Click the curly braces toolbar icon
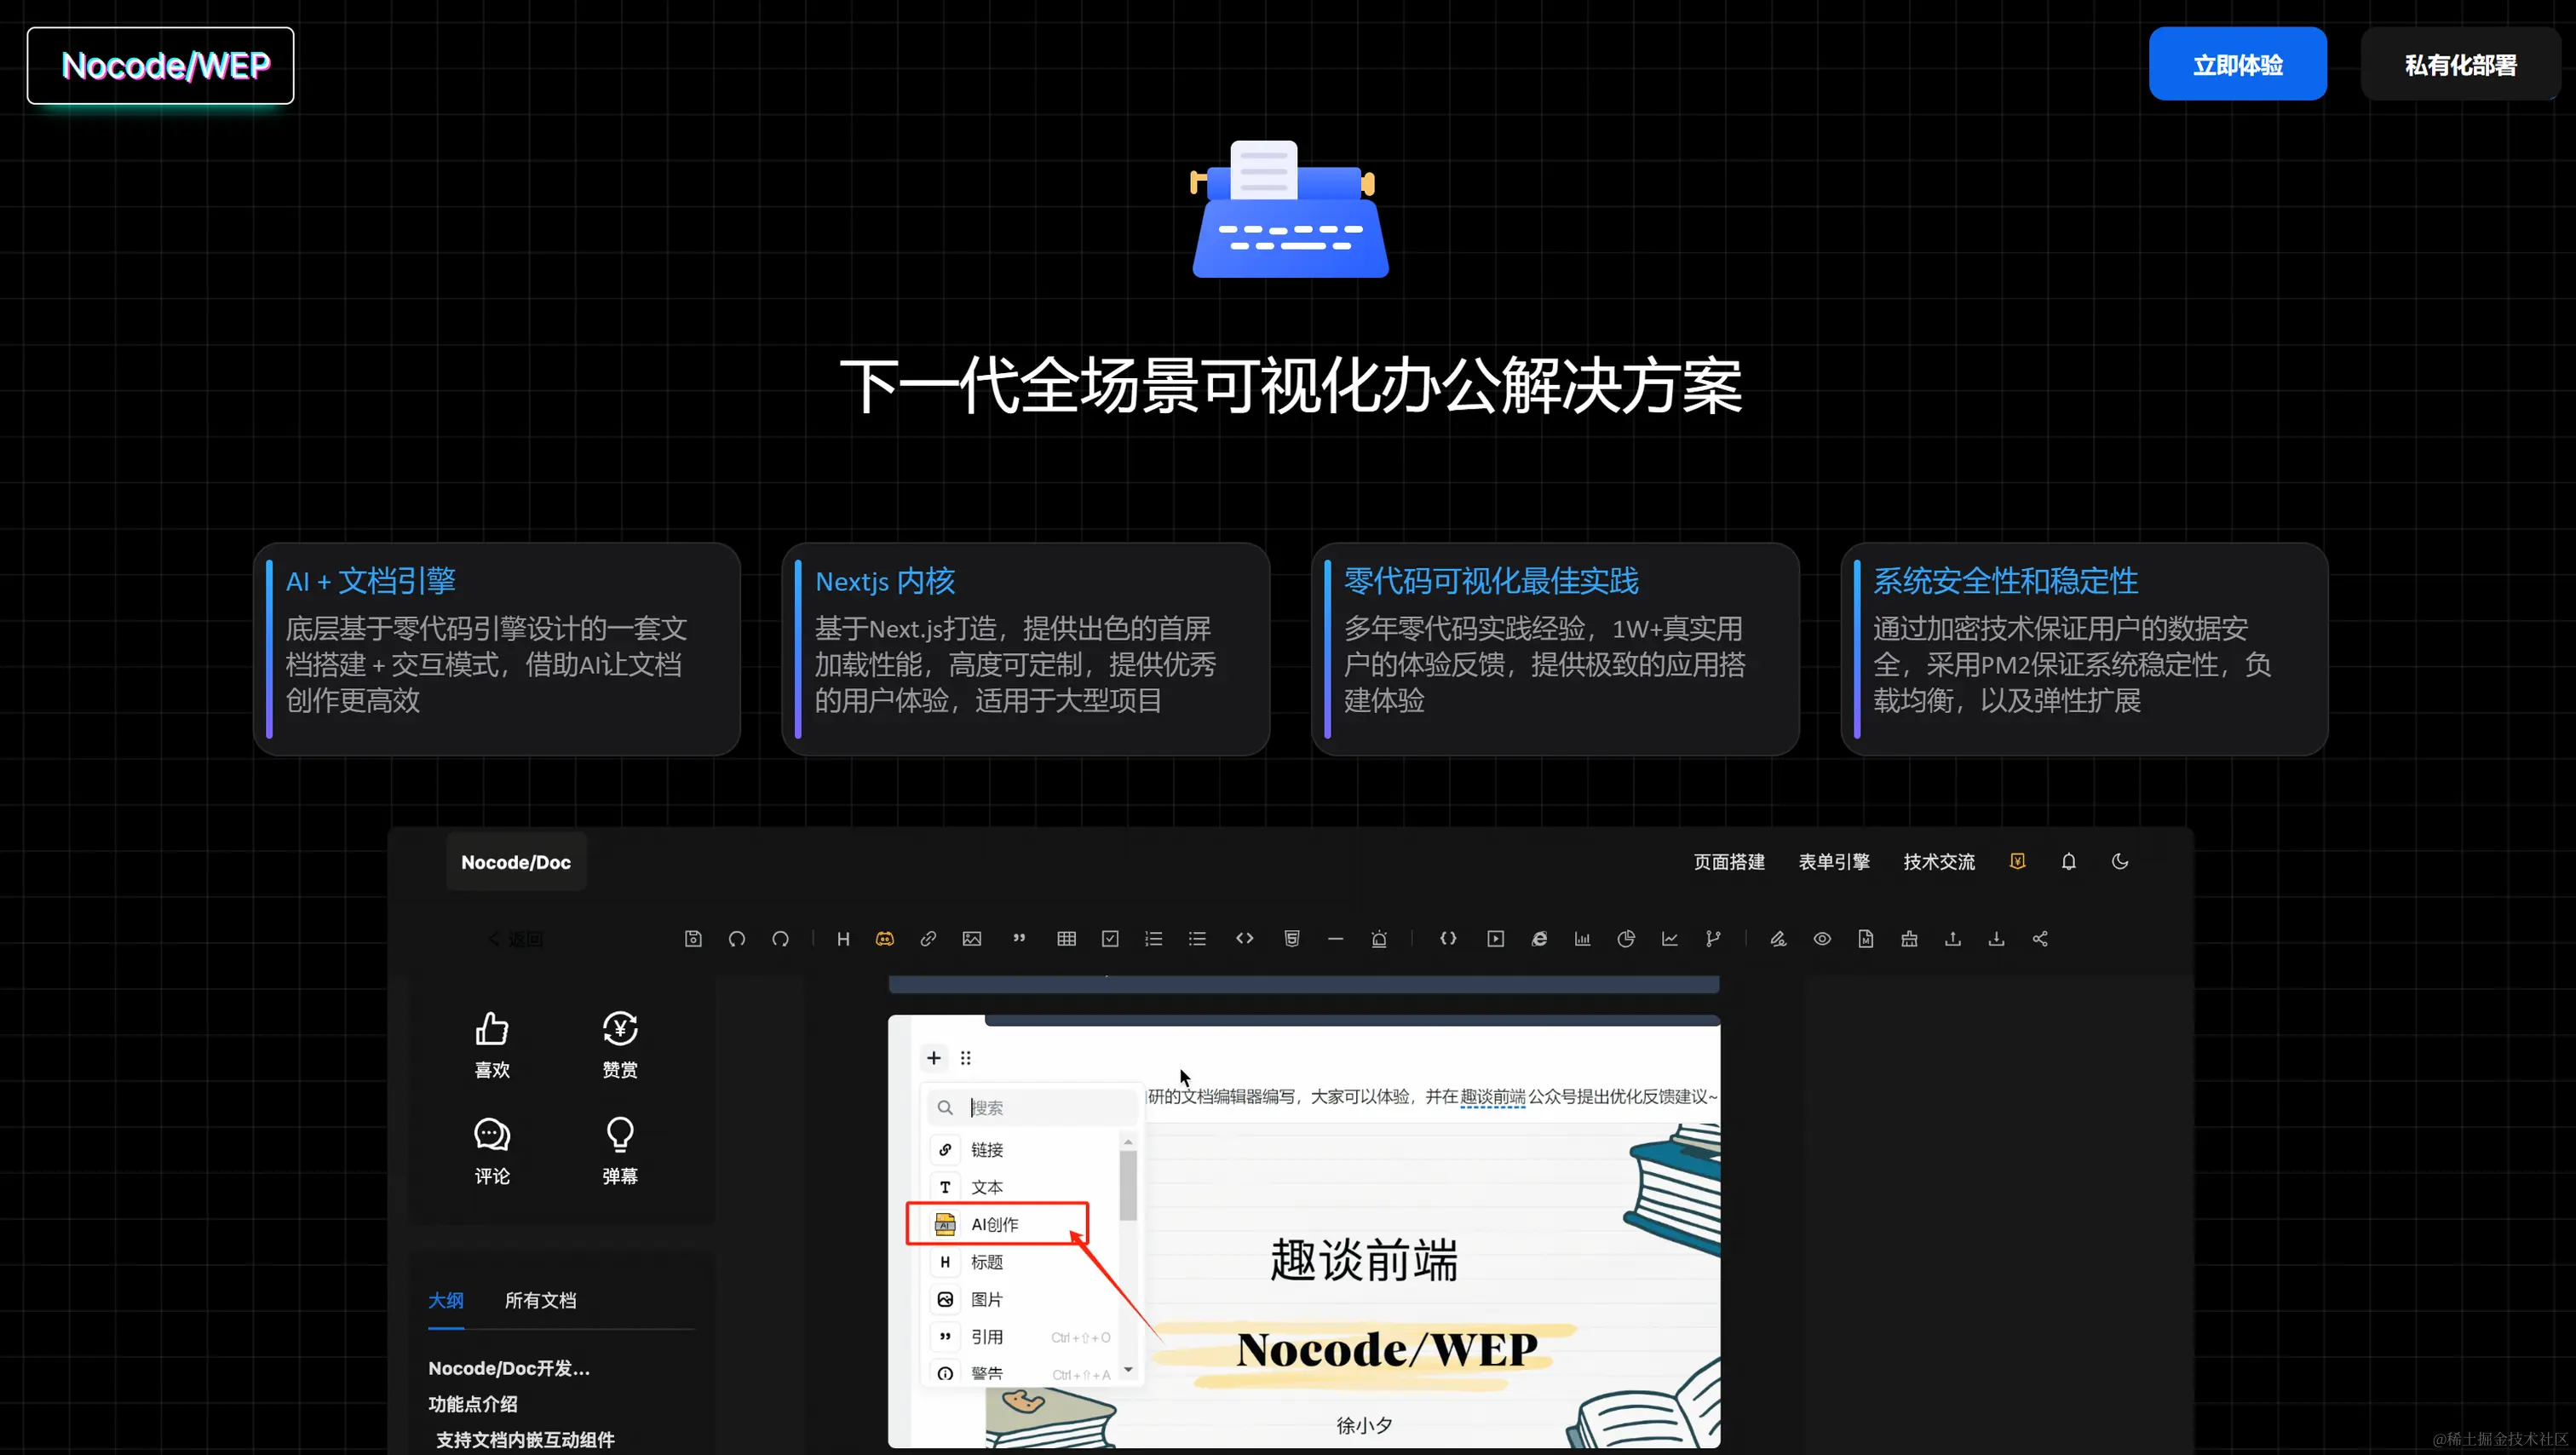 (x=1448, y=938)
